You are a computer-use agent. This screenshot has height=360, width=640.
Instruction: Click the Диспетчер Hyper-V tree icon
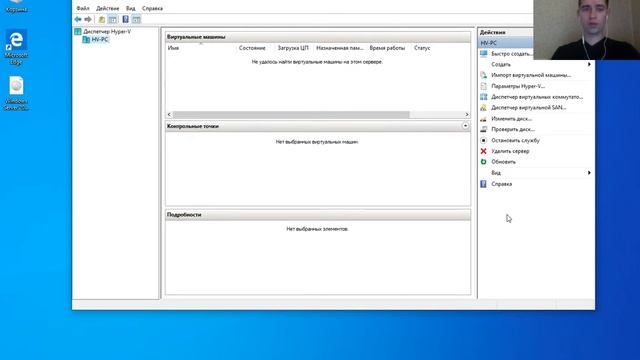click(x=78, y=31)
